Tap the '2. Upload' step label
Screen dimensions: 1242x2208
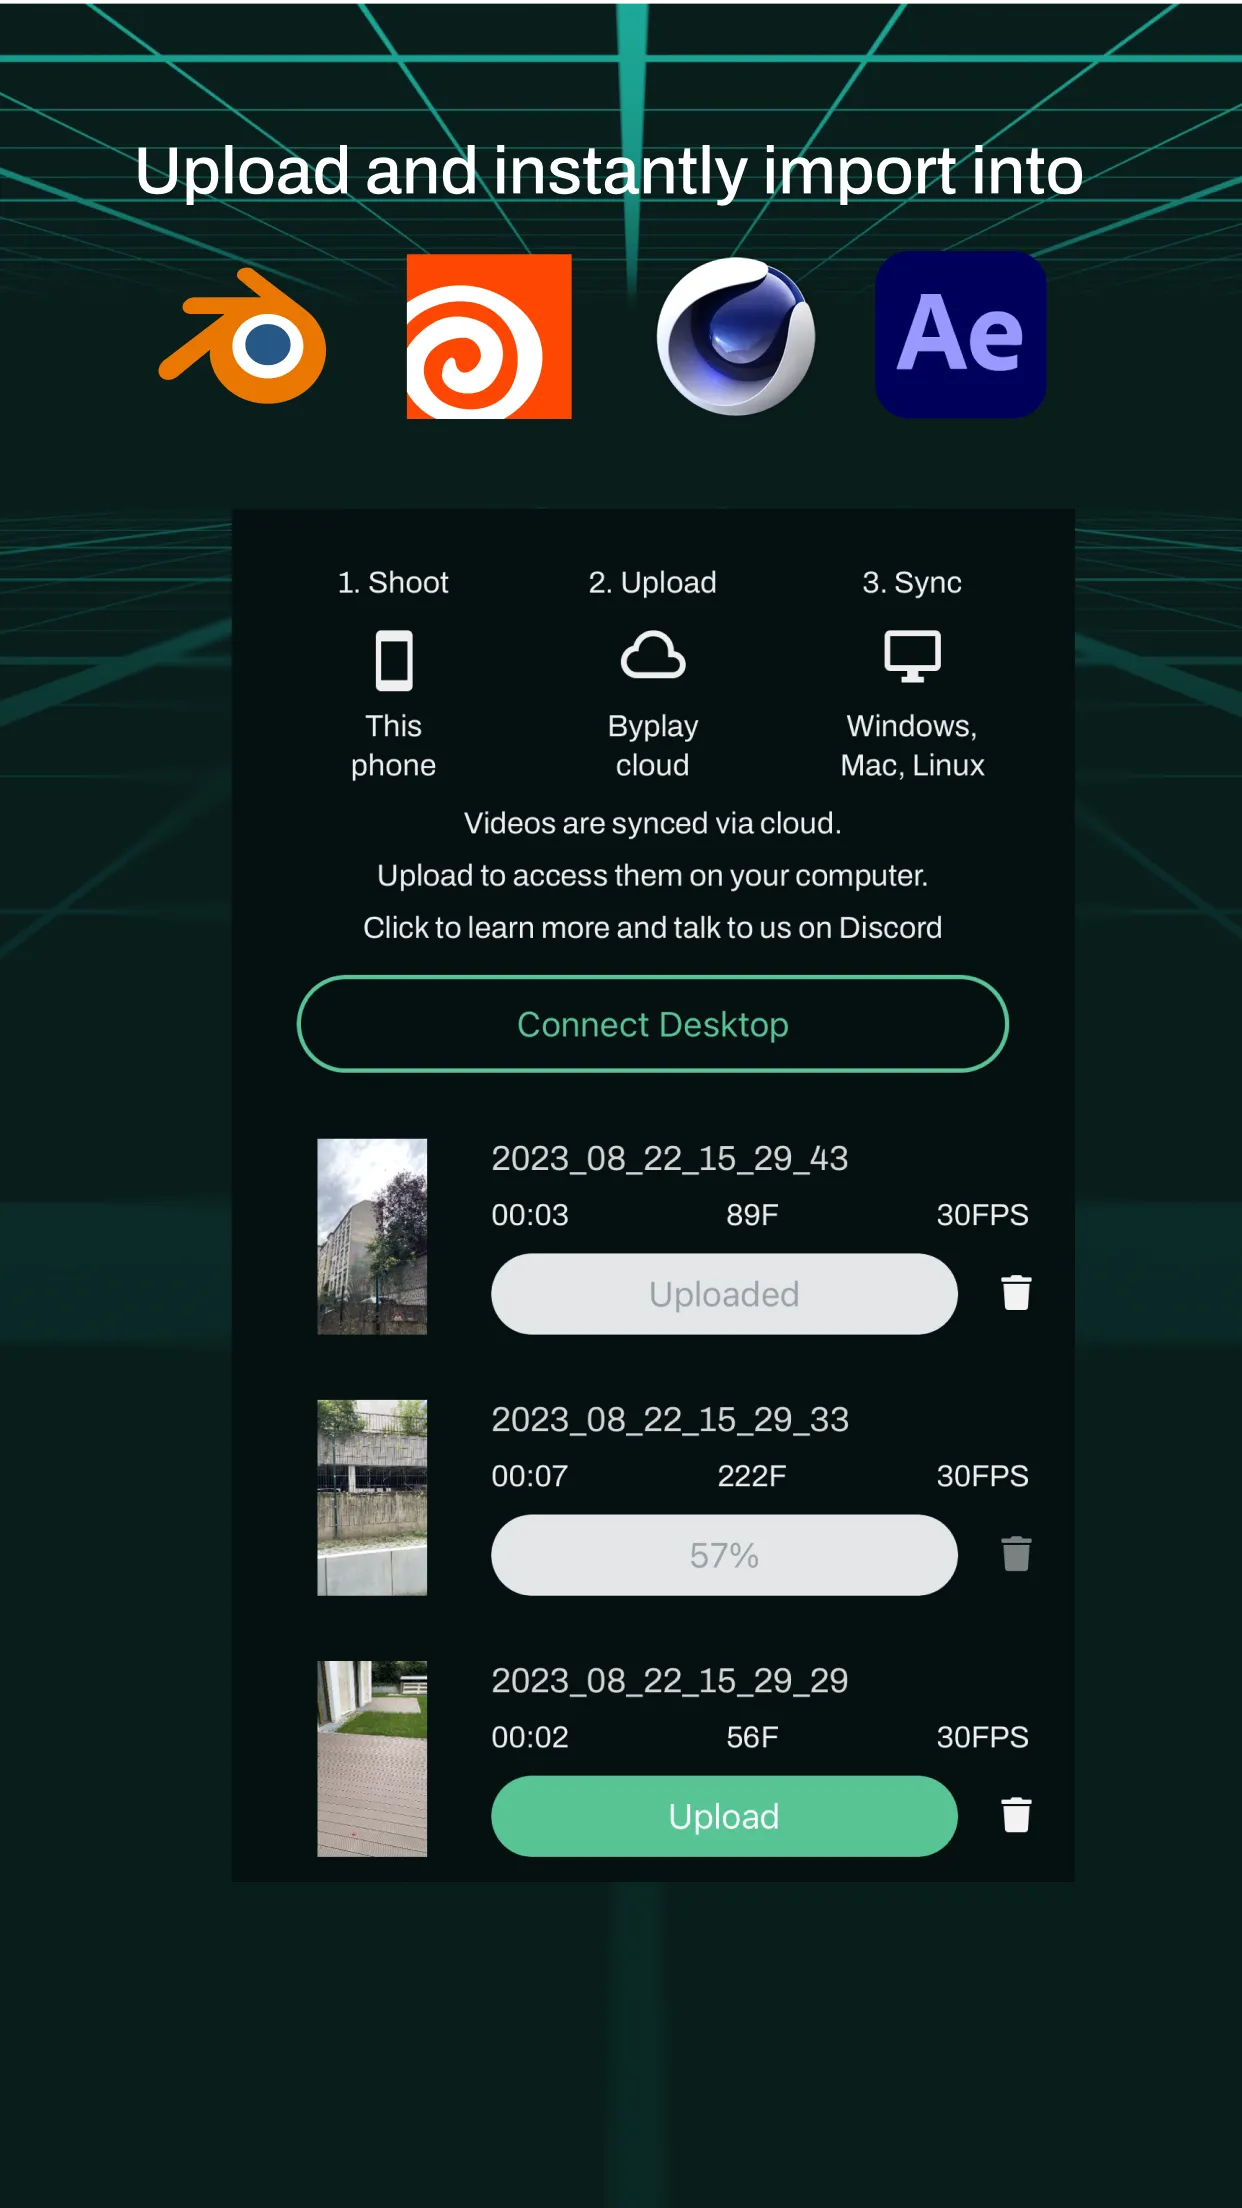click(x=652, y=582)
